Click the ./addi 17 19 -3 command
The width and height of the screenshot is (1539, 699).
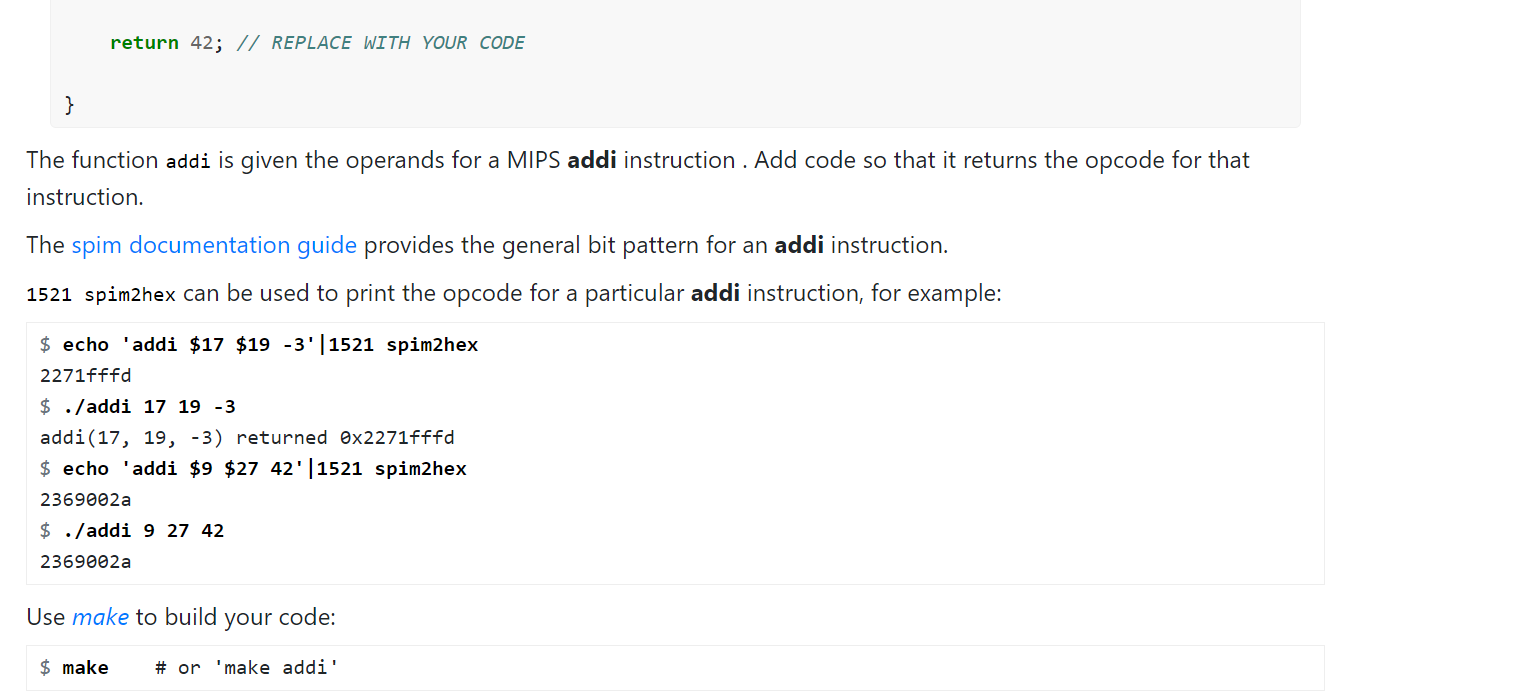coord(149,407)
